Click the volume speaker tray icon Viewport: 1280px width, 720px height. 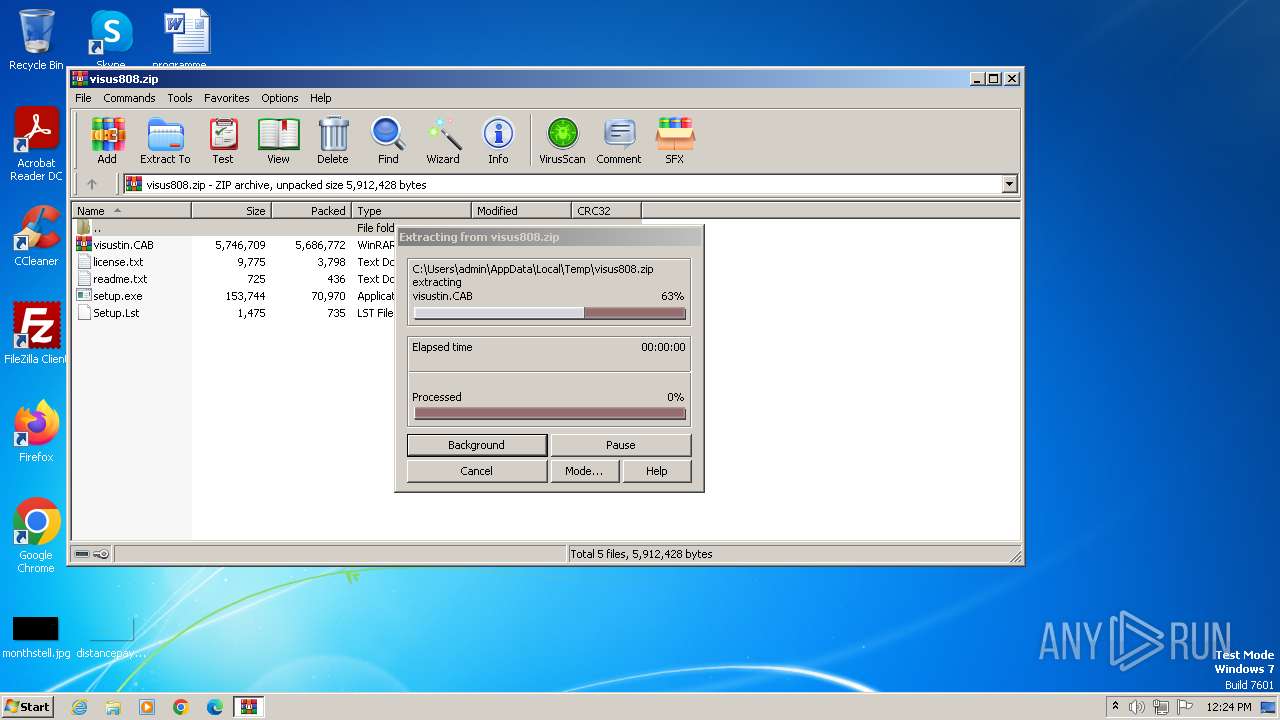click(x=1137, y=707)
